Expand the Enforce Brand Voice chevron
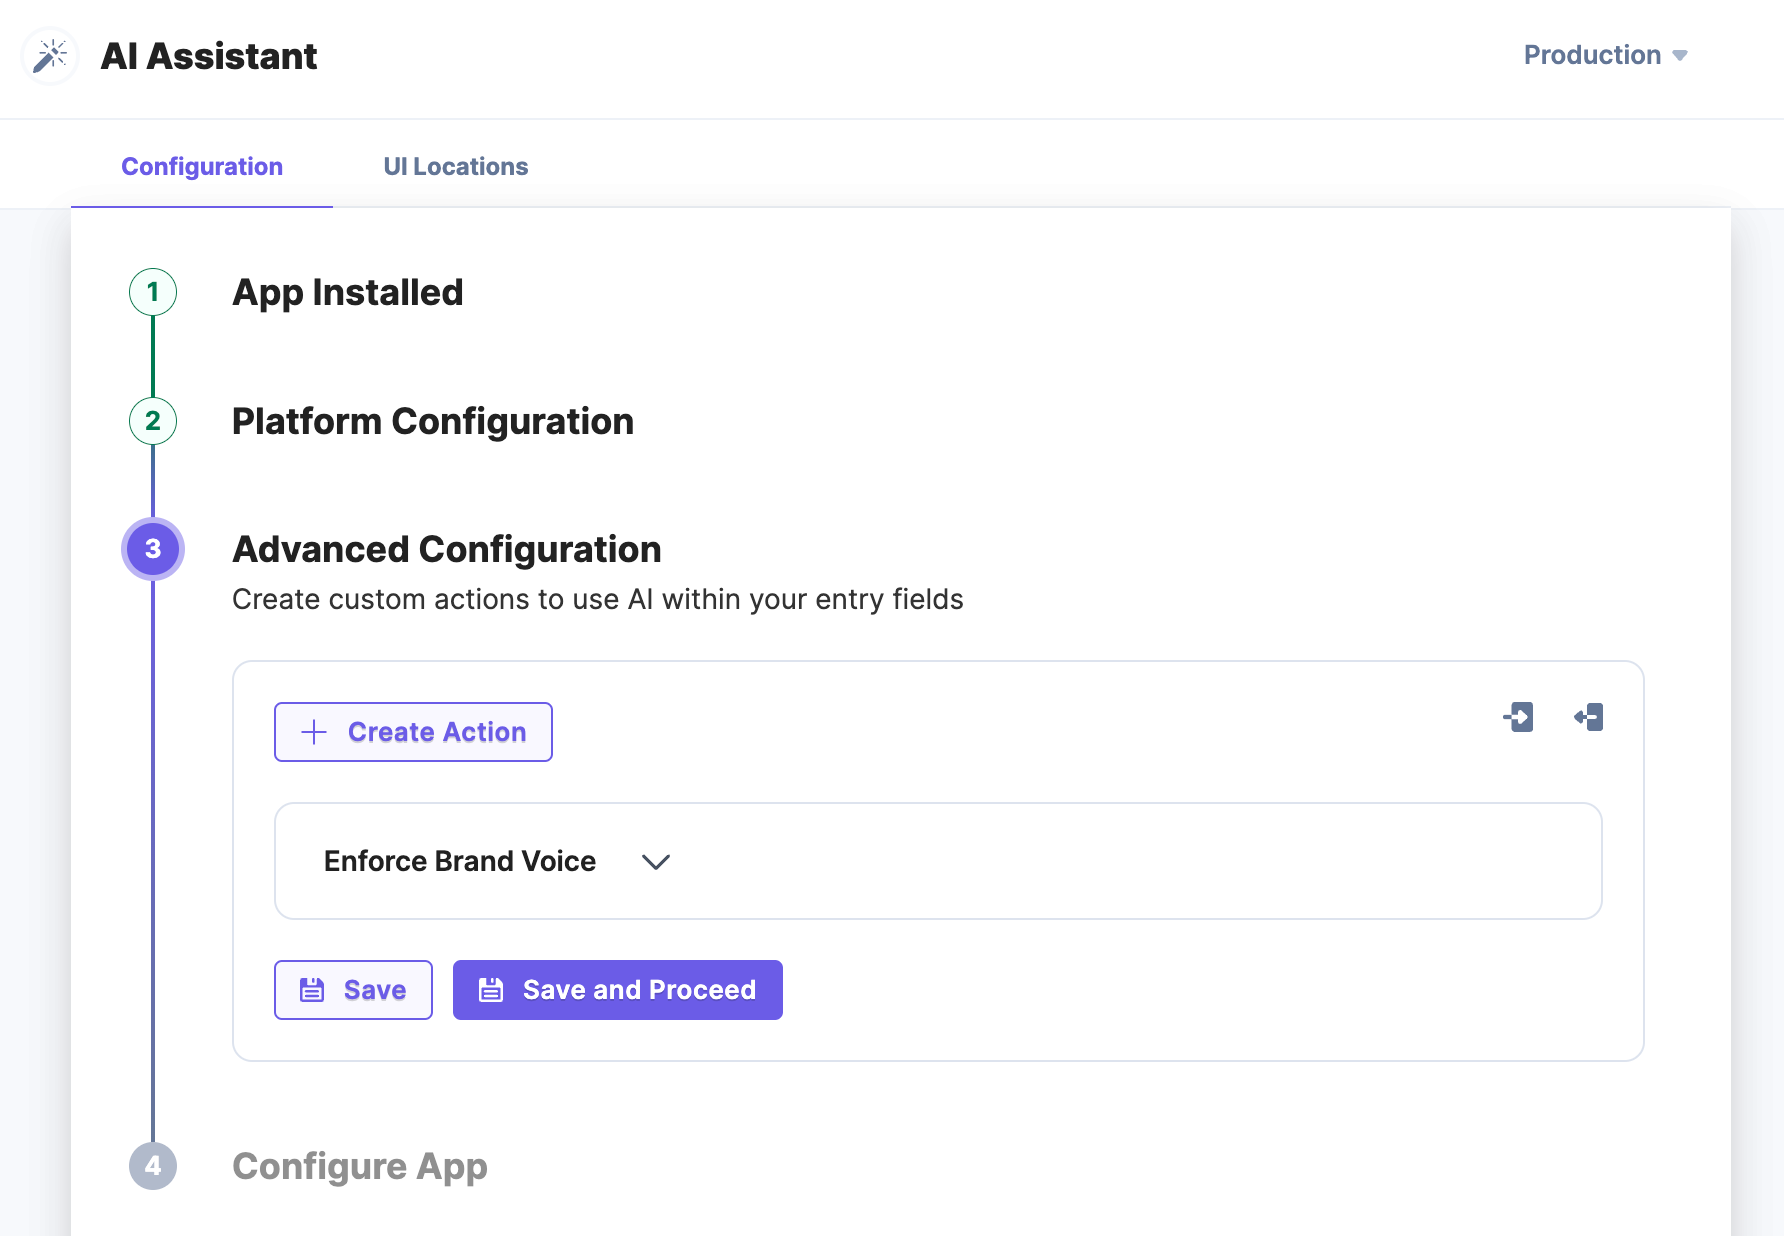 (656, 862)
